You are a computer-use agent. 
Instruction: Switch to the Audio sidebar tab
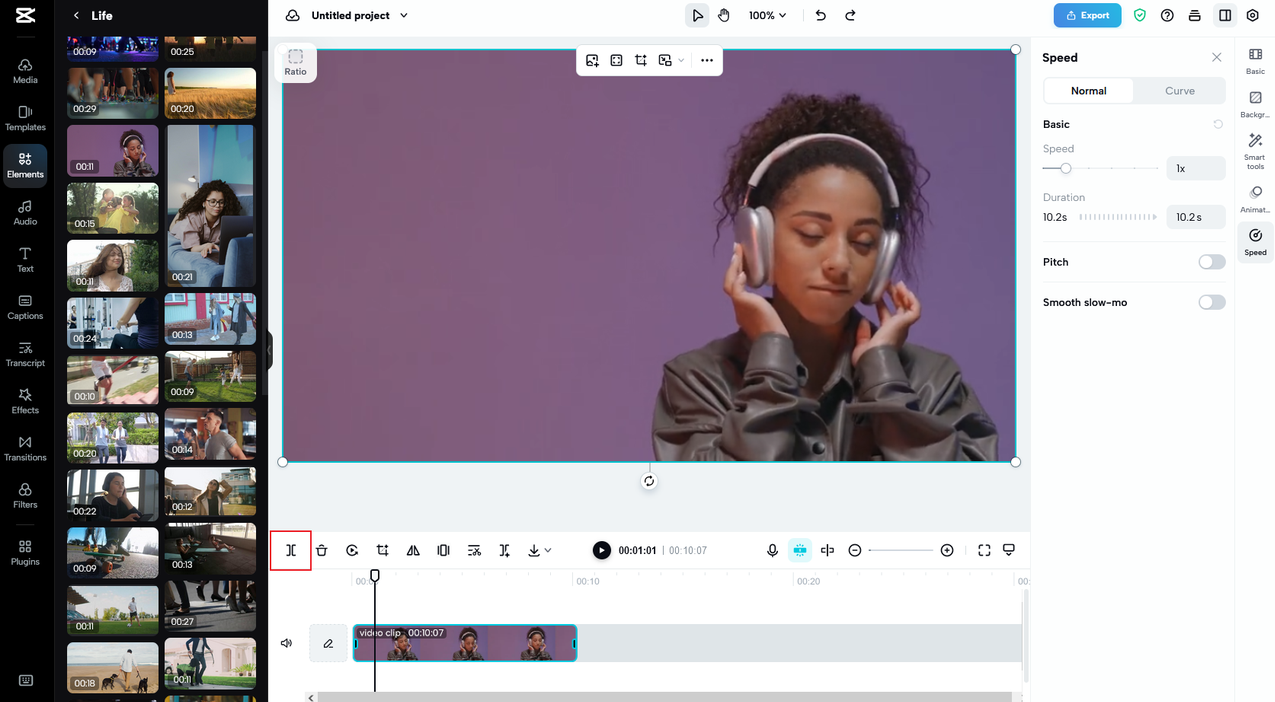pyautogui.click(x=25, y=212)
